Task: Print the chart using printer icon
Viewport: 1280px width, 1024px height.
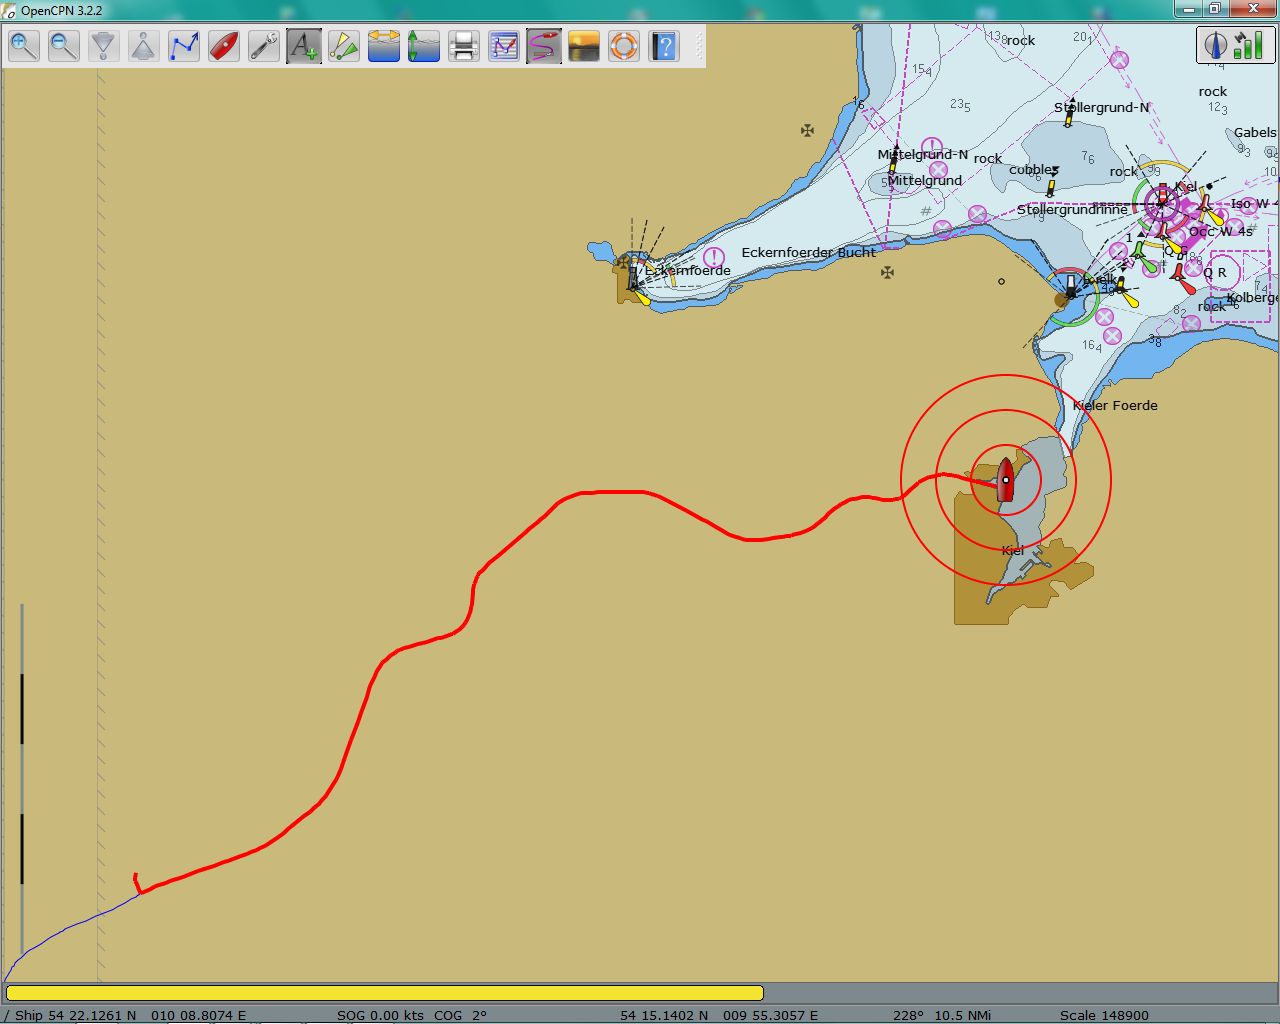Action: pyautogui.click(x=464, y=46)
